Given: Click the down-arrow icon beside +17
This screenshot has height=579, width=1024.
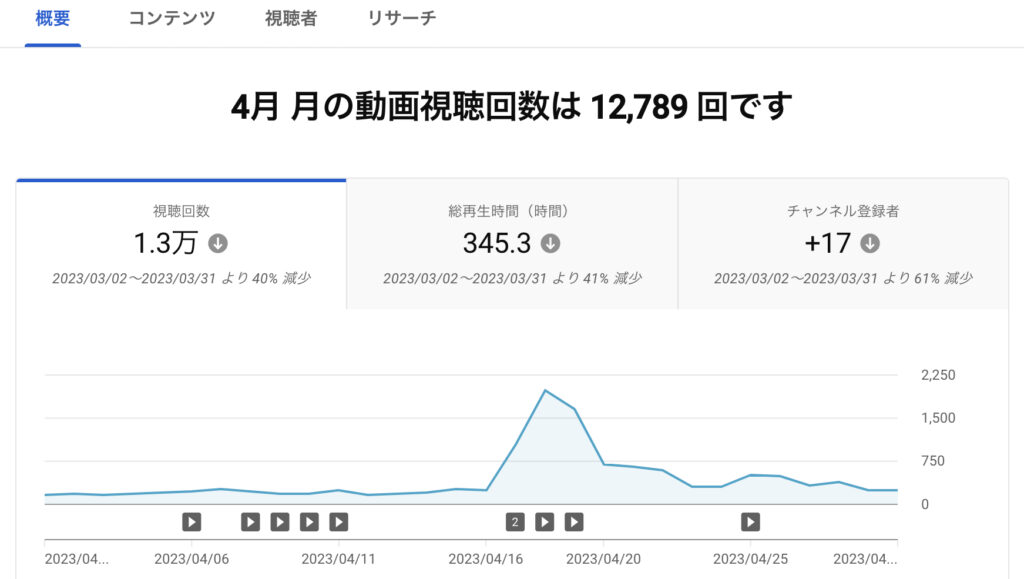Looking at the screenshot, I should click(870, 243).
